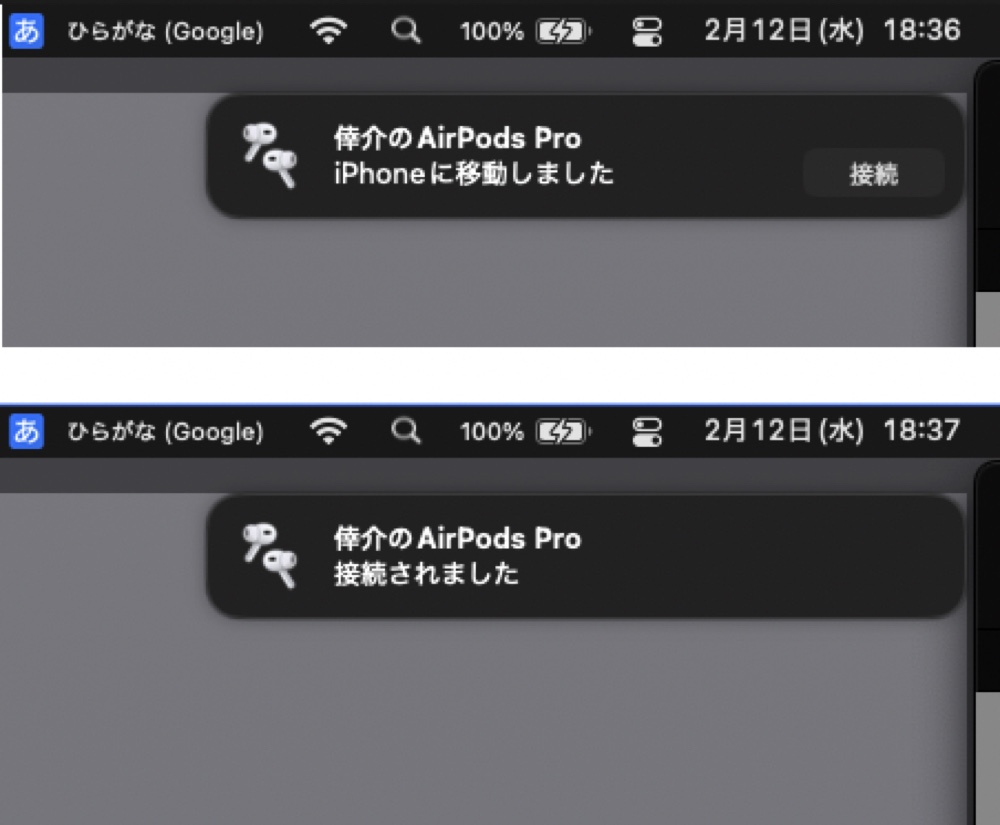Screen dimensions: 1000x825
Task: Click the Wi-Fi icon in the lower menu bar
Action: (x=328, y=431)
